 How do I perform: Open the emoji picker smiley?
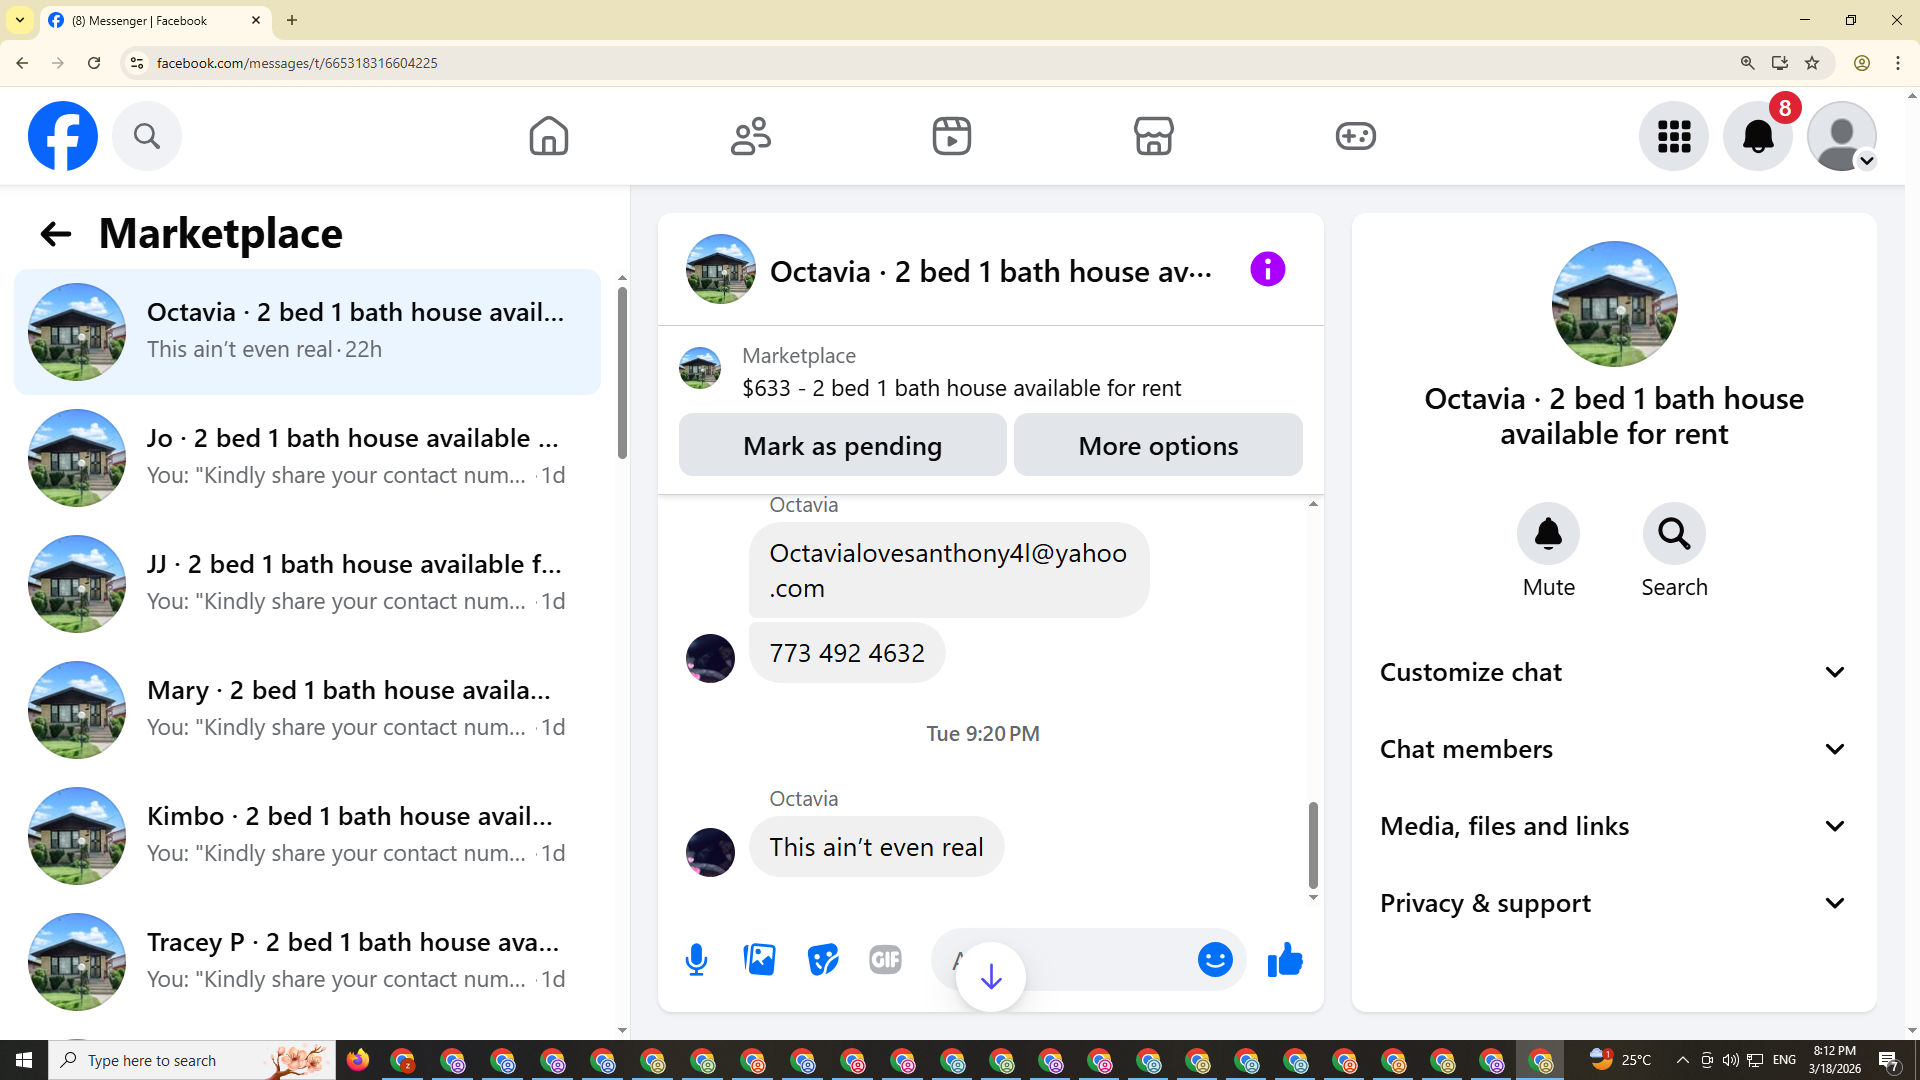[x=1215, y=960]
